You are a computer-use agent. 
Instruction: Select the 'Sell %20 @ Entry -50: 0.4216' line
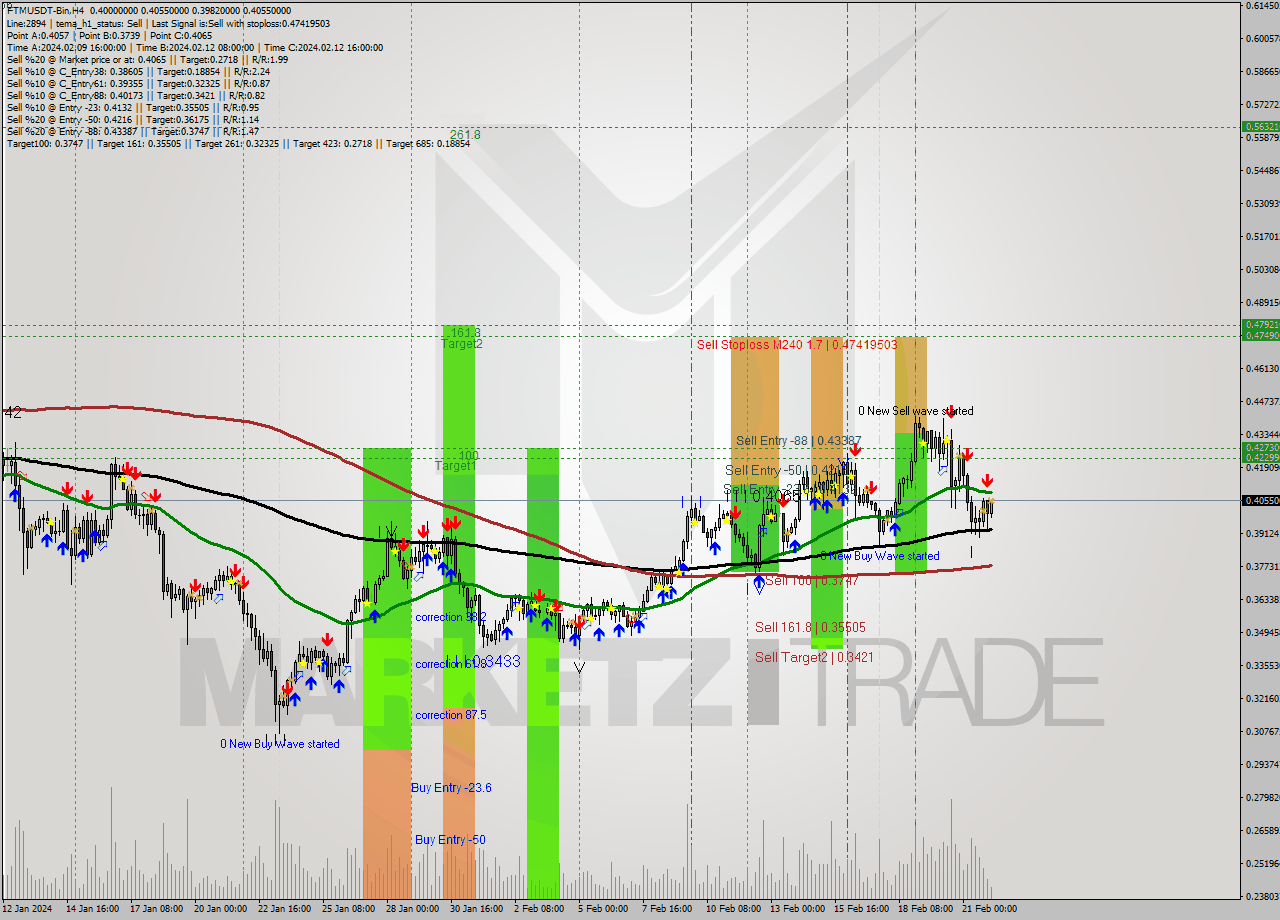[133, 119]
